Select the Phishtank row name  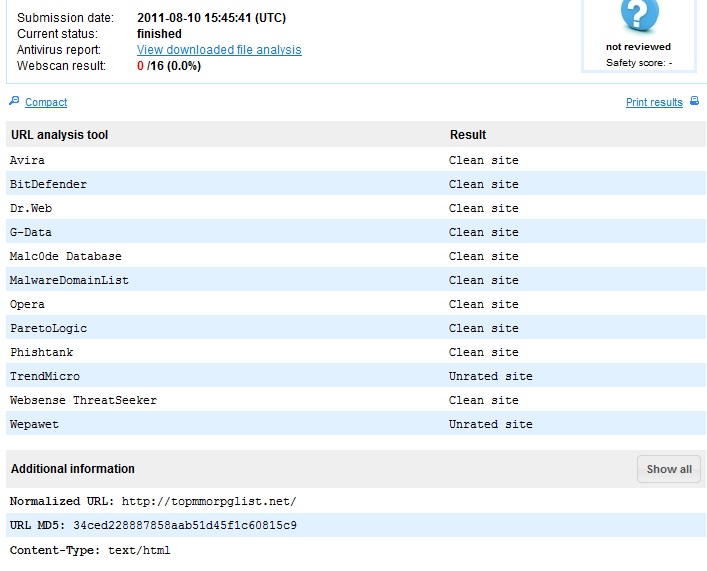click(x=41, y=352)
